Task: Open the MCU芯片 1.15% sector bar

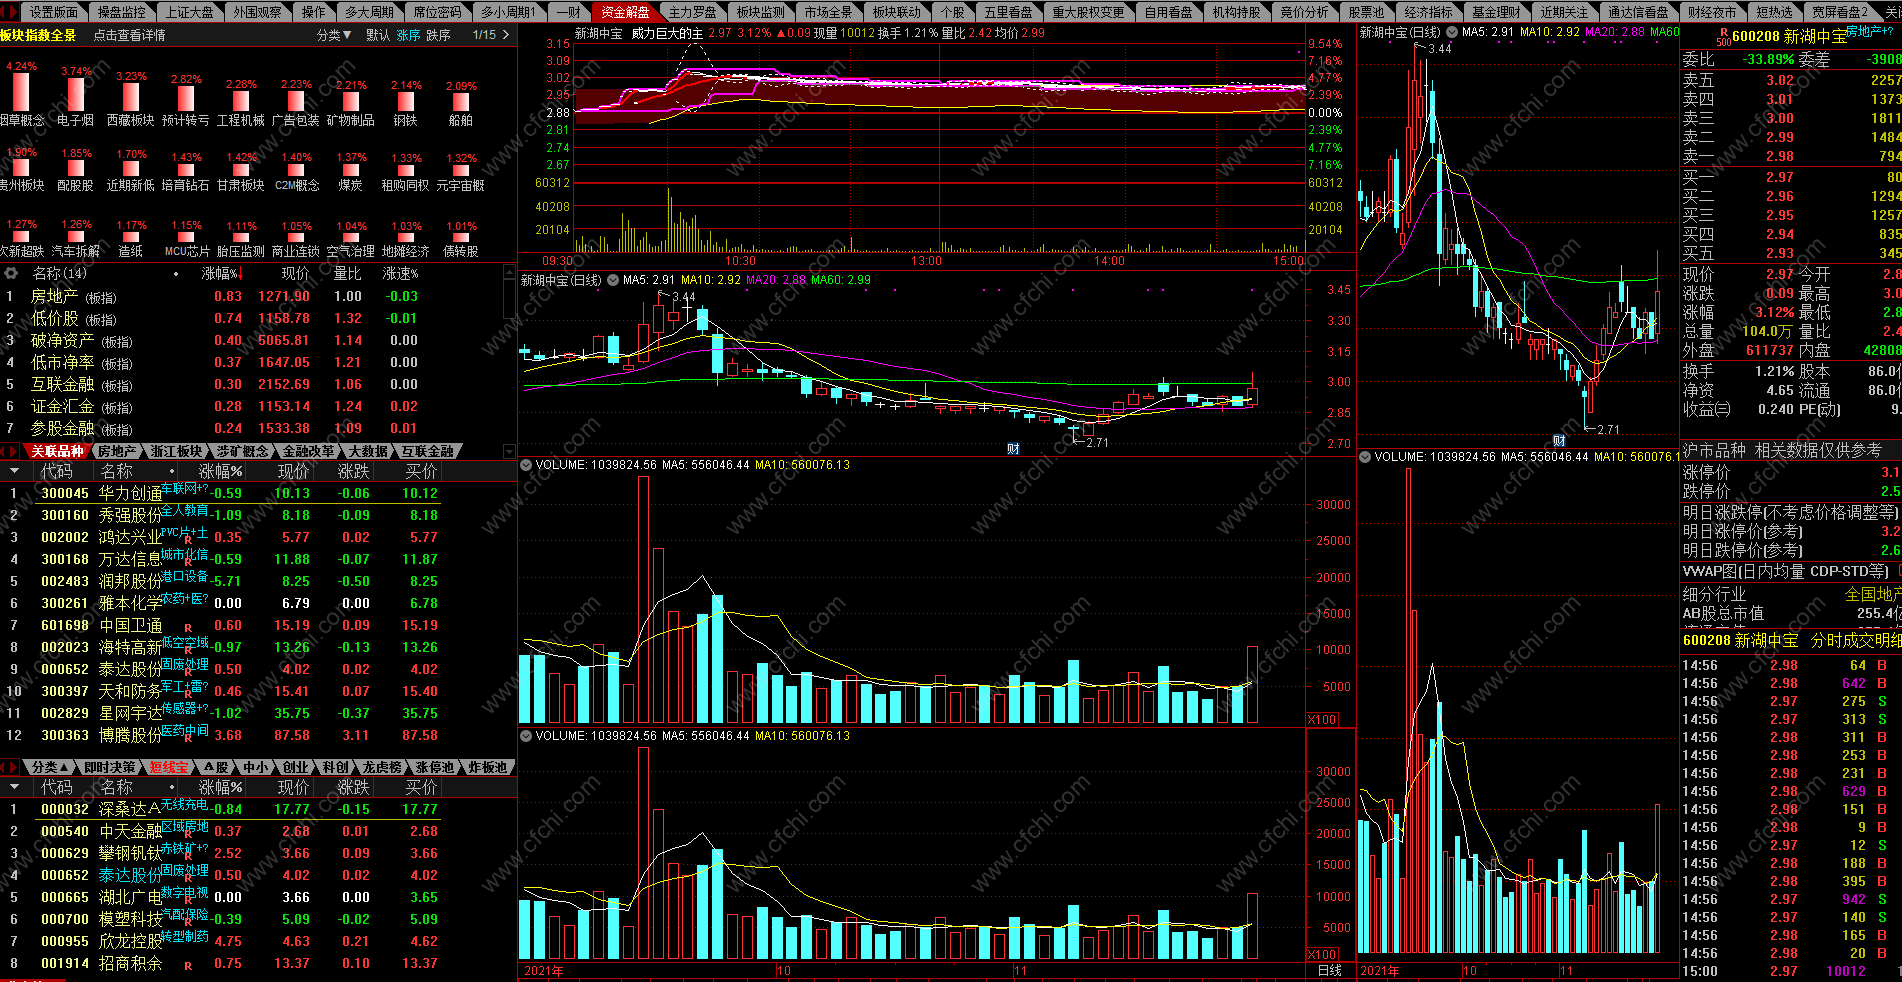Action: click(x=186, y=237)
